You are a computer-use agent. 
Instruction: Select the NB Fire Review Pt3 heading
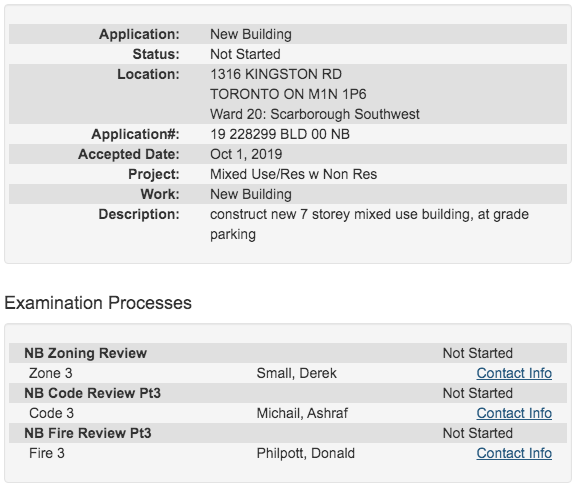(x=88, y=433)
